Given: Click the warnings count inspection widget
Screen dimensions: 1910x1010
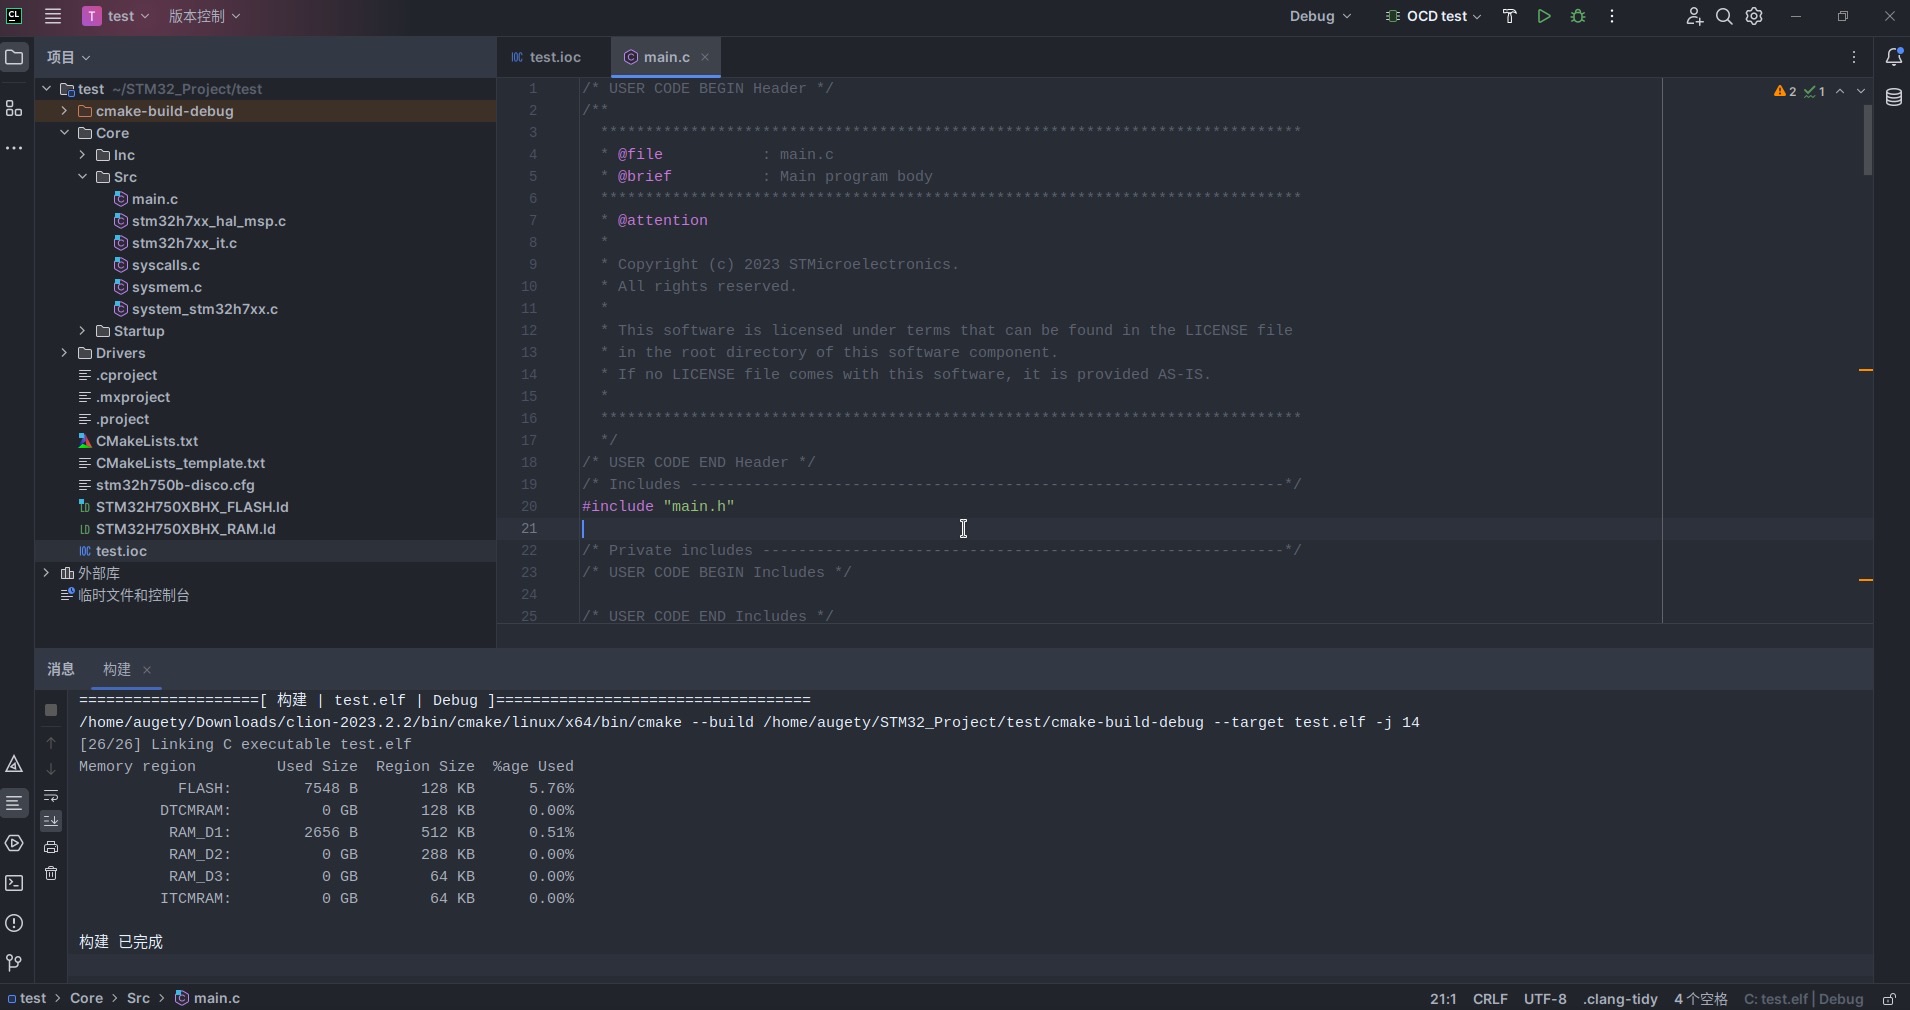Looking at the screenshot, I should [1785, 91].
